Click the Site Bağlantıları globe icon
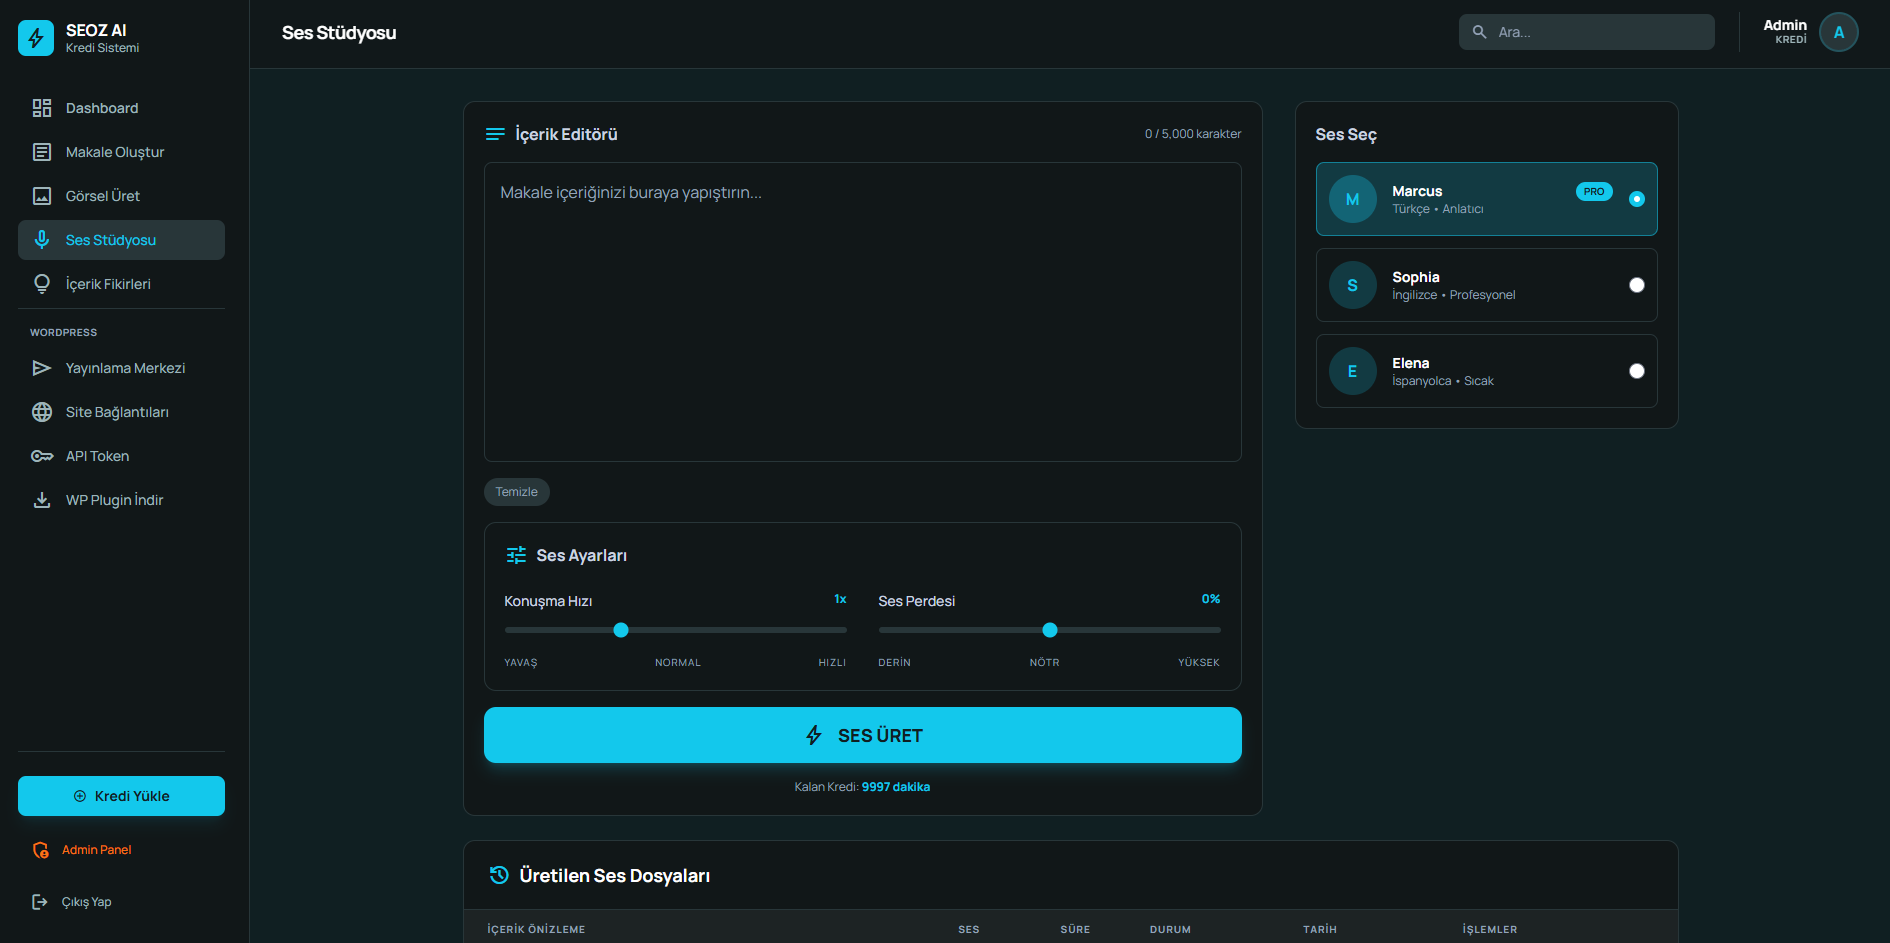Screen dimensions: 1890x943 pos(42,412)
